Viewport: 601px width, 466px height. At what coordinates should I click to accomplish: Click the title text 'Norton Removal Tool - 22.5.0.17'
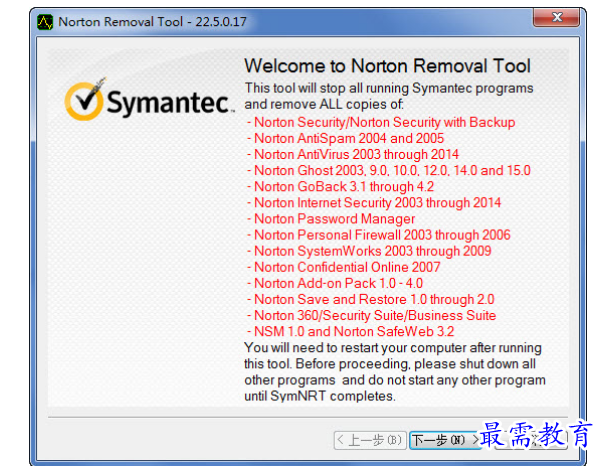coord(153,22)
